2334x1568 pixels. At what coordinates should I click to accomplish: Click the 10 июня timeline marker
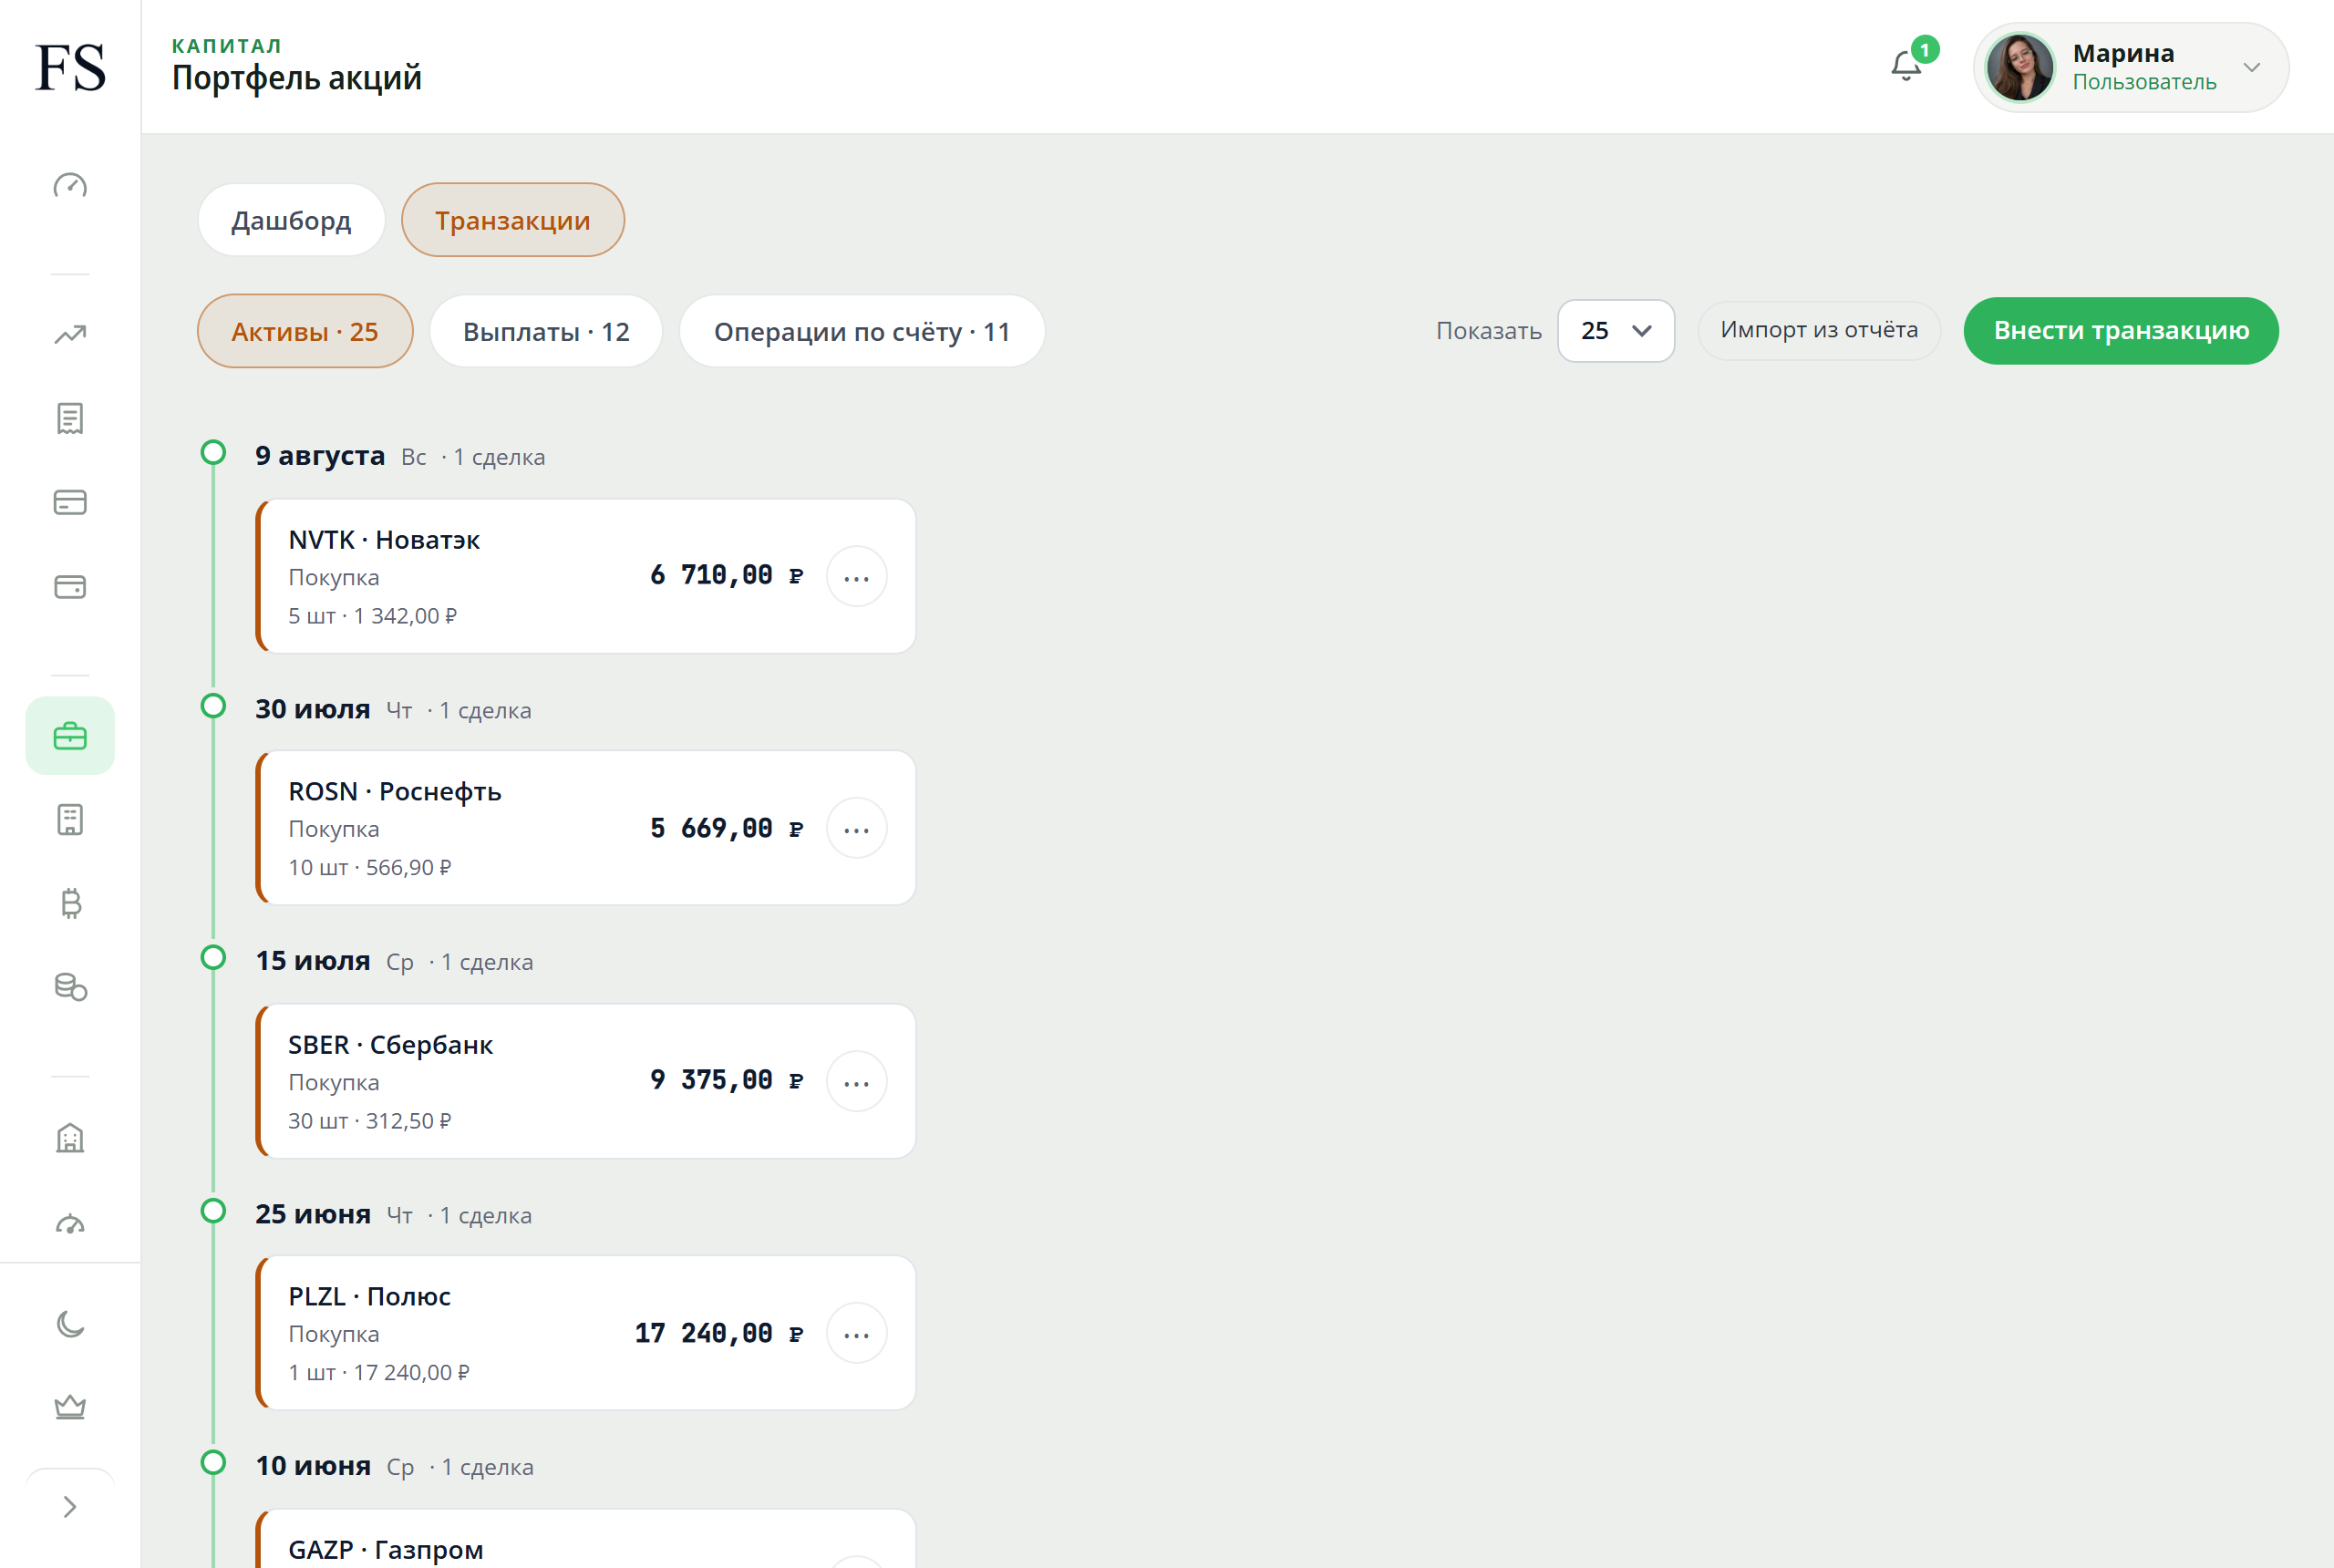(x=213, y=1463)
